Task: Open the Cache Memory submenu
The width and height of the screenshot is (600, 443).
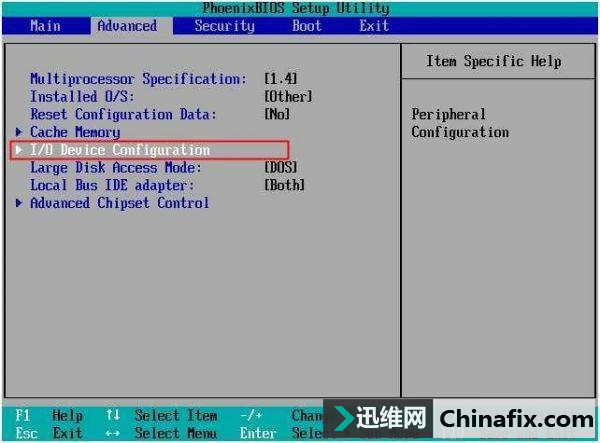Action: pyautogui.click(x=75, y=132)
